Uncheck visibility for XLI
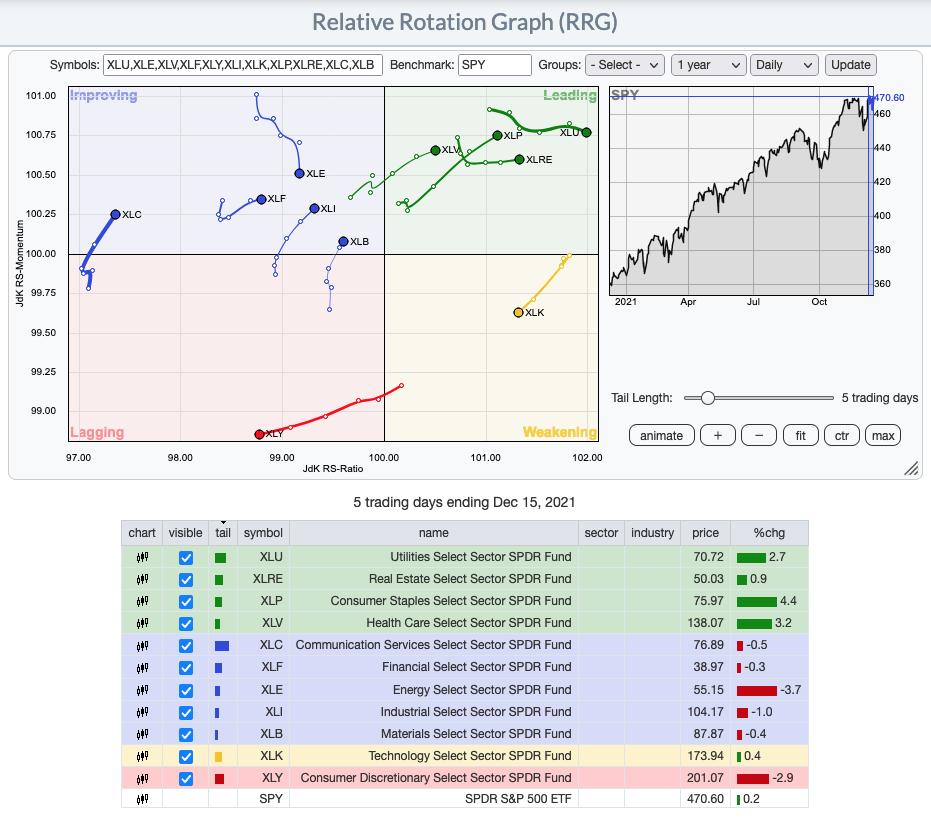This screenshot has height=819, width=931. click(186, 712)
